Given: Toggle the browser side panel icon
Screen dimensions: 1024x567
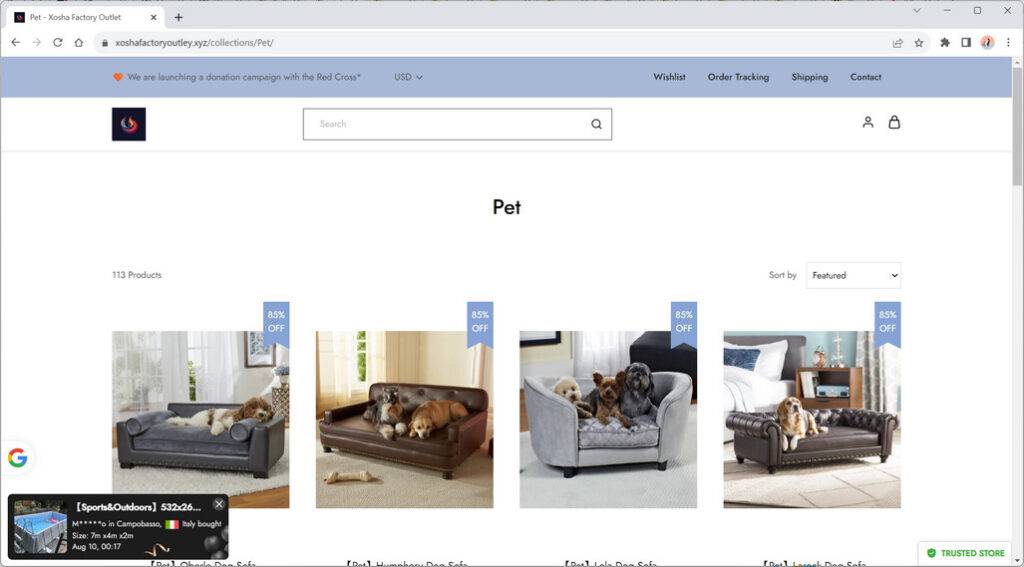Looking at the screenshot, I should pyautogui.click(x=966, y=42).
